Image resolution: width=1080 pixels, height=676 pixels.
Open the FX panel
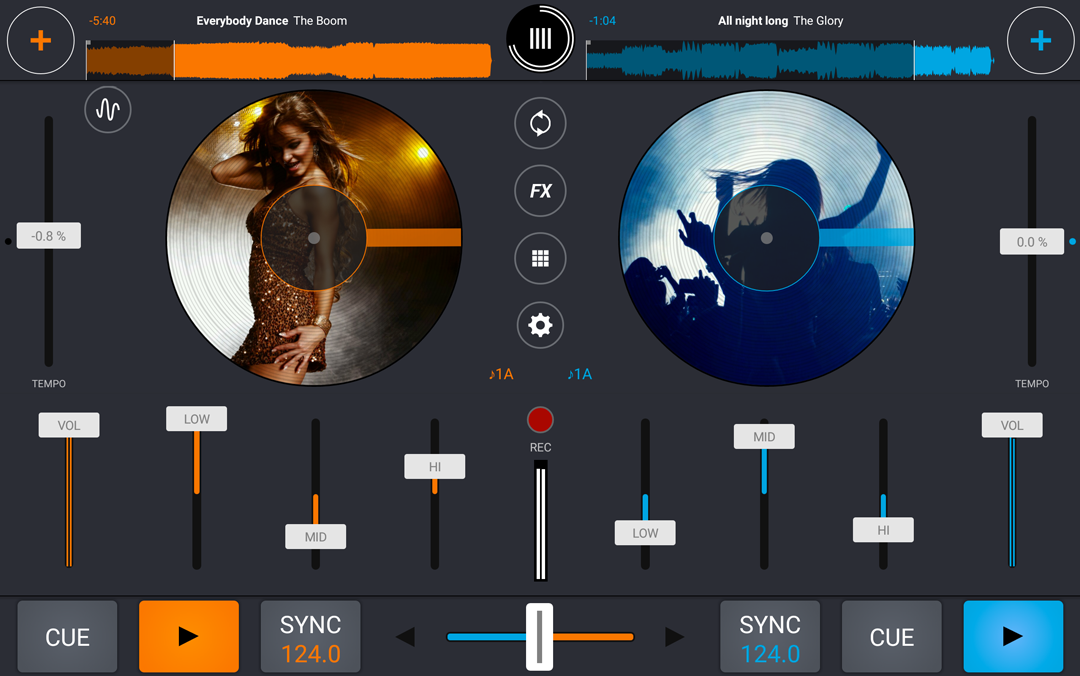tap(540, 191)
